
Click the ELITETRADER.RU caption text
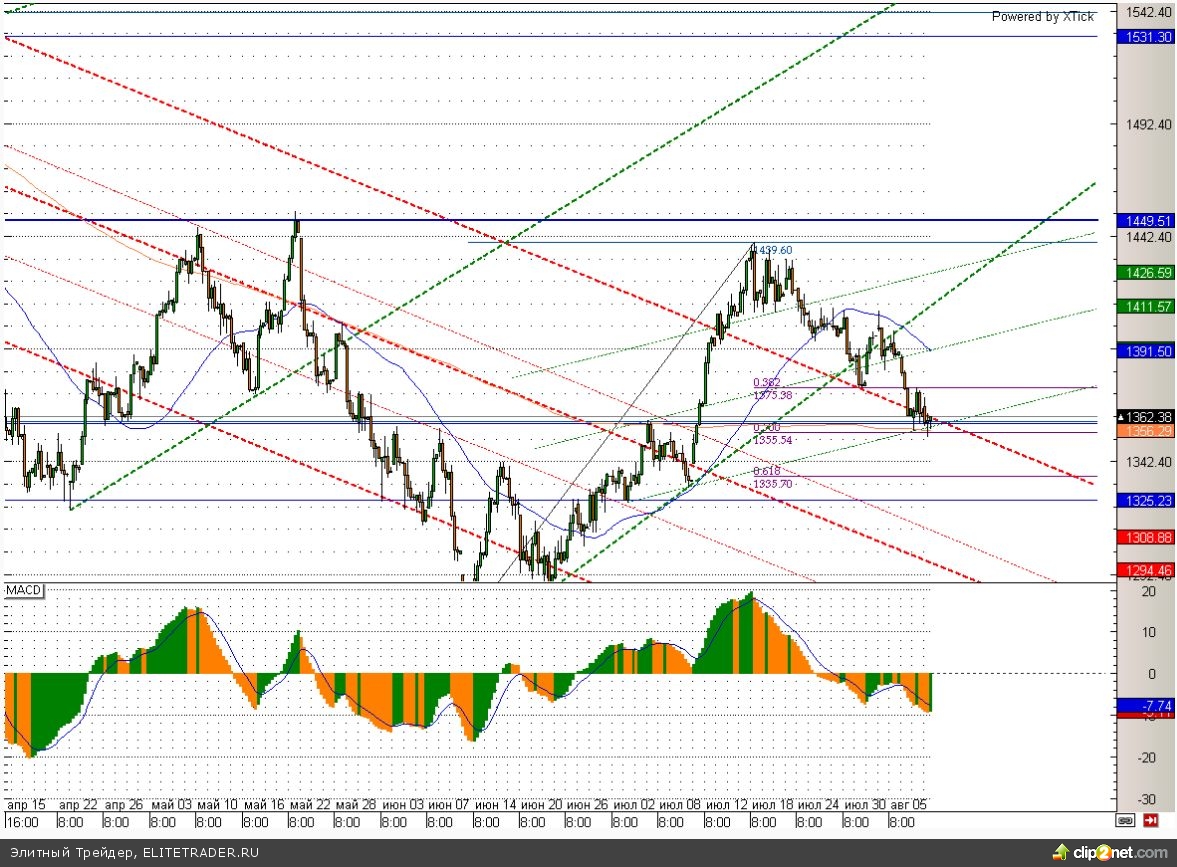click(132, 853)
